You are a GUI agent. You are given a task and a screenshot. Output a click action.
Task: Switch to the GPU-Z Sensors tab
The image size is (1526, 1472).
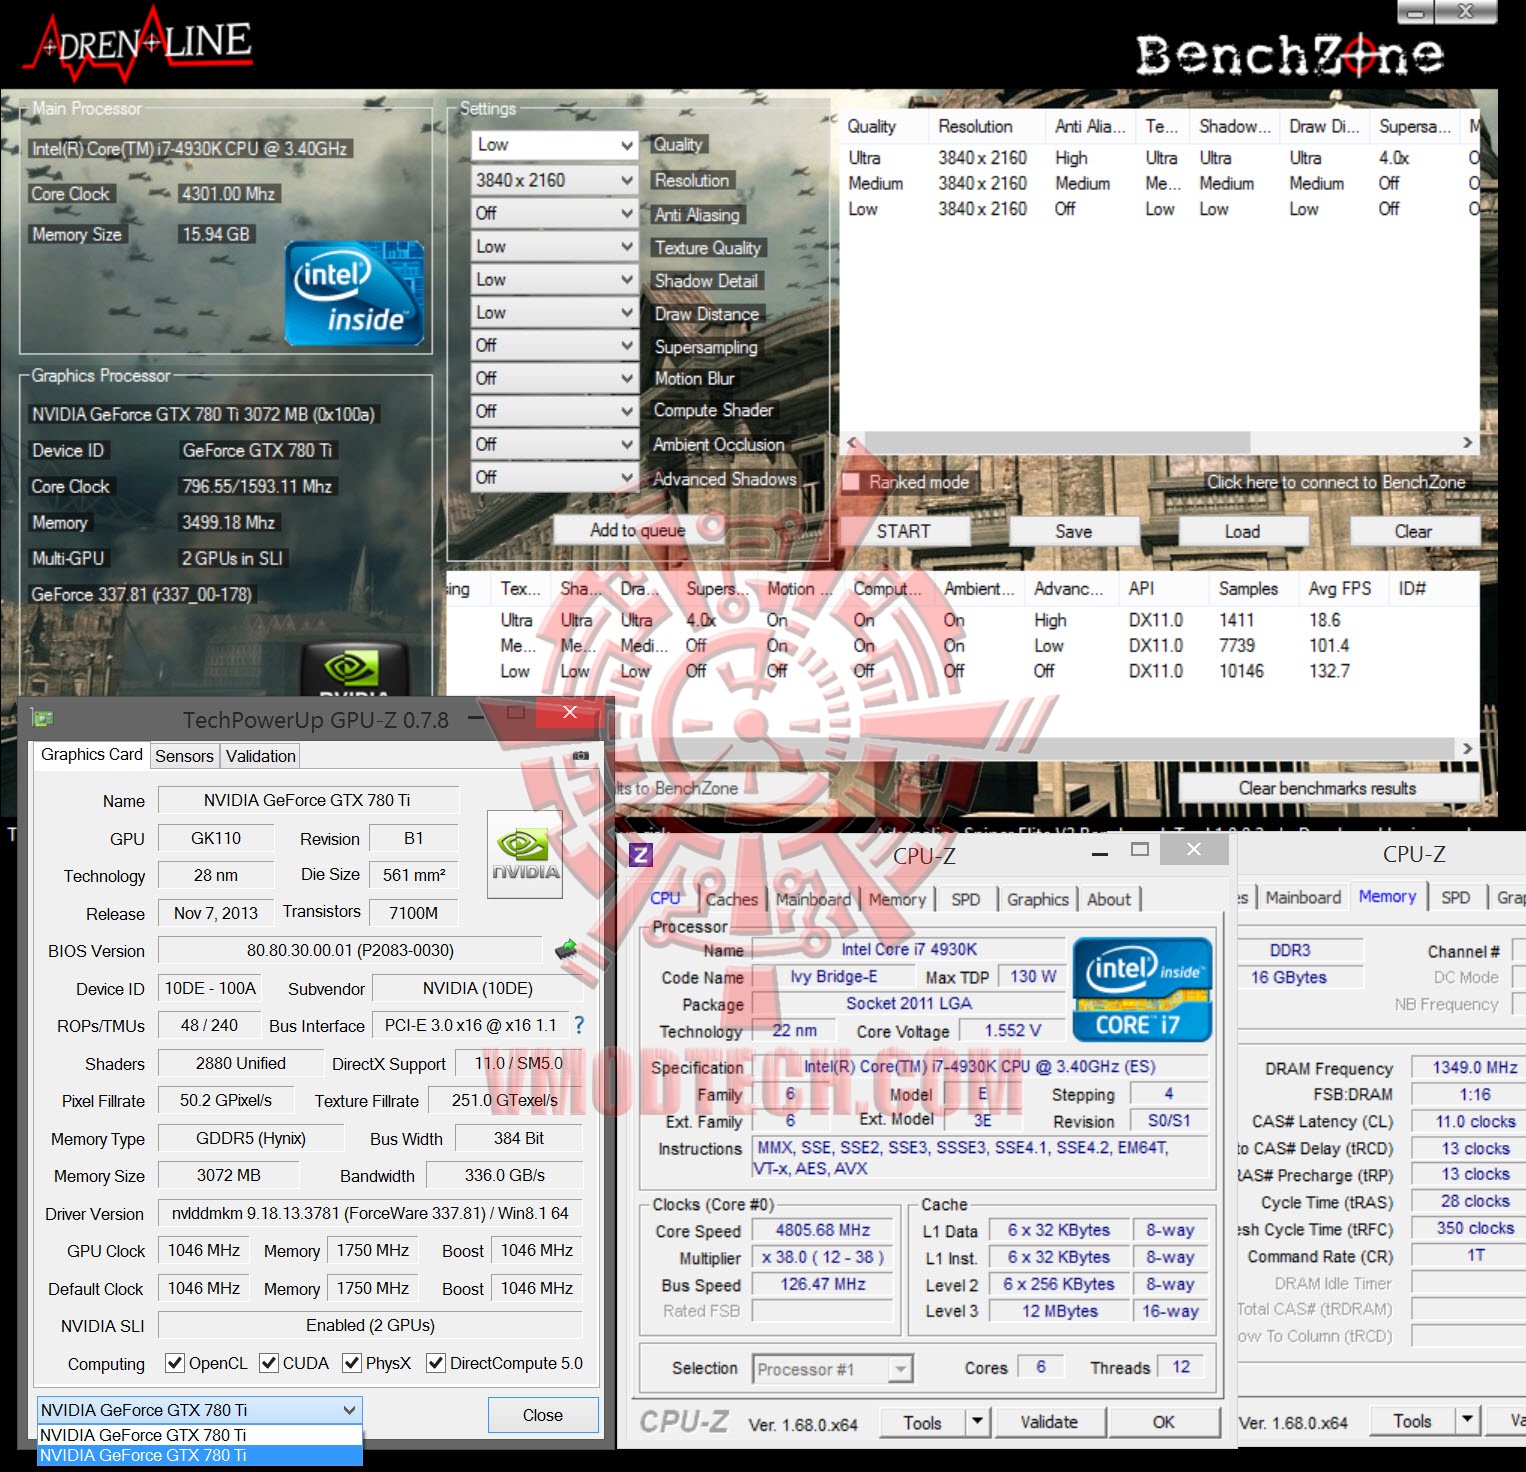pyautogui.click(x=184, y=756)
